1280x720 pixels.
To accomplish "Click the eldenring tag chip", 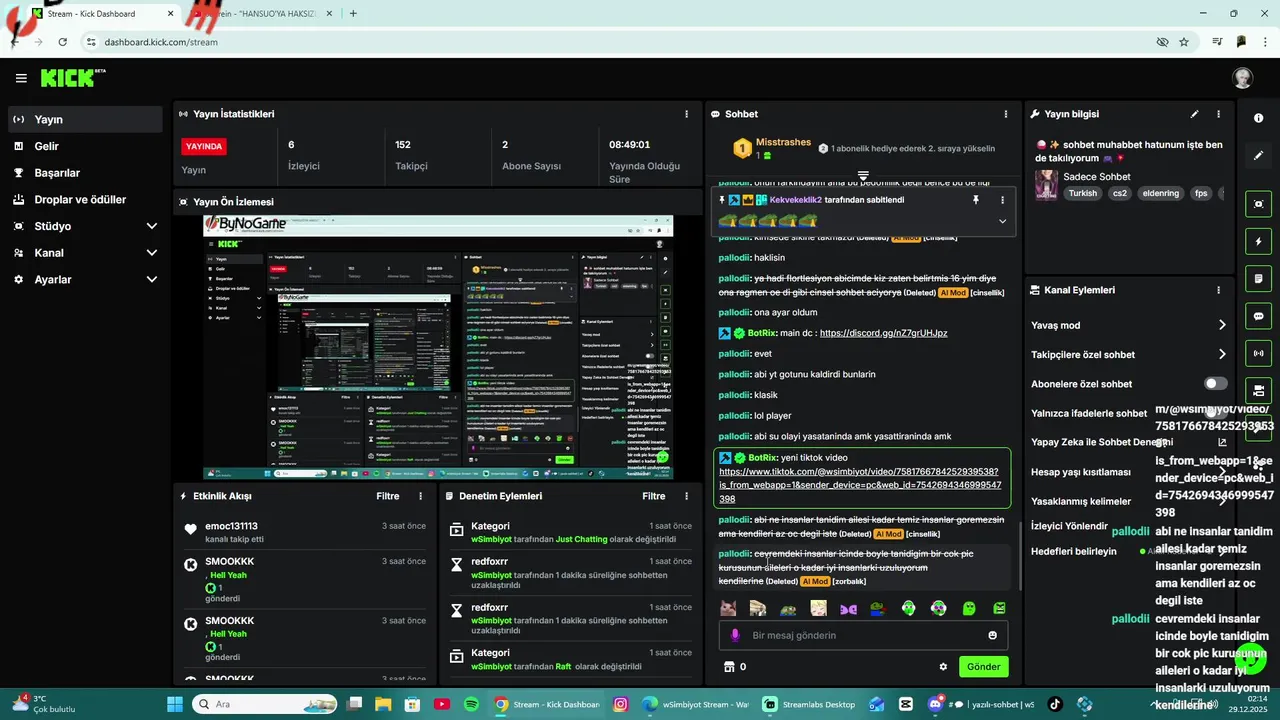I will [1161, 193].
